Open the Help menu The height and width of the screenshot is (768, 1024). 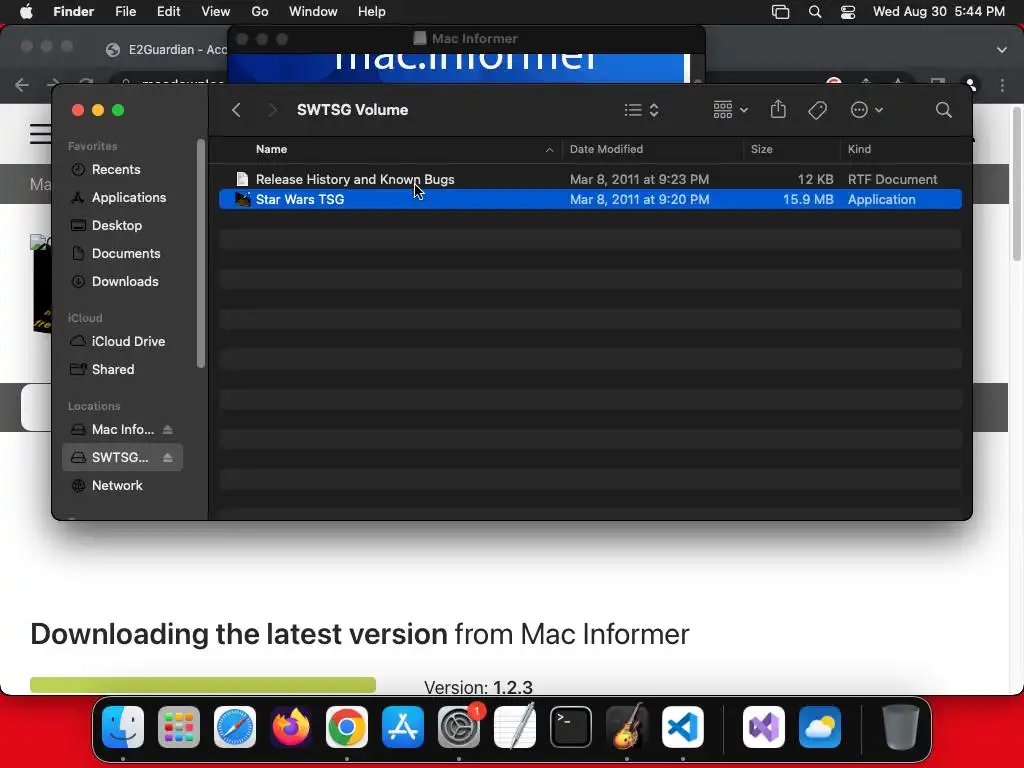click(x=372, y=12)
